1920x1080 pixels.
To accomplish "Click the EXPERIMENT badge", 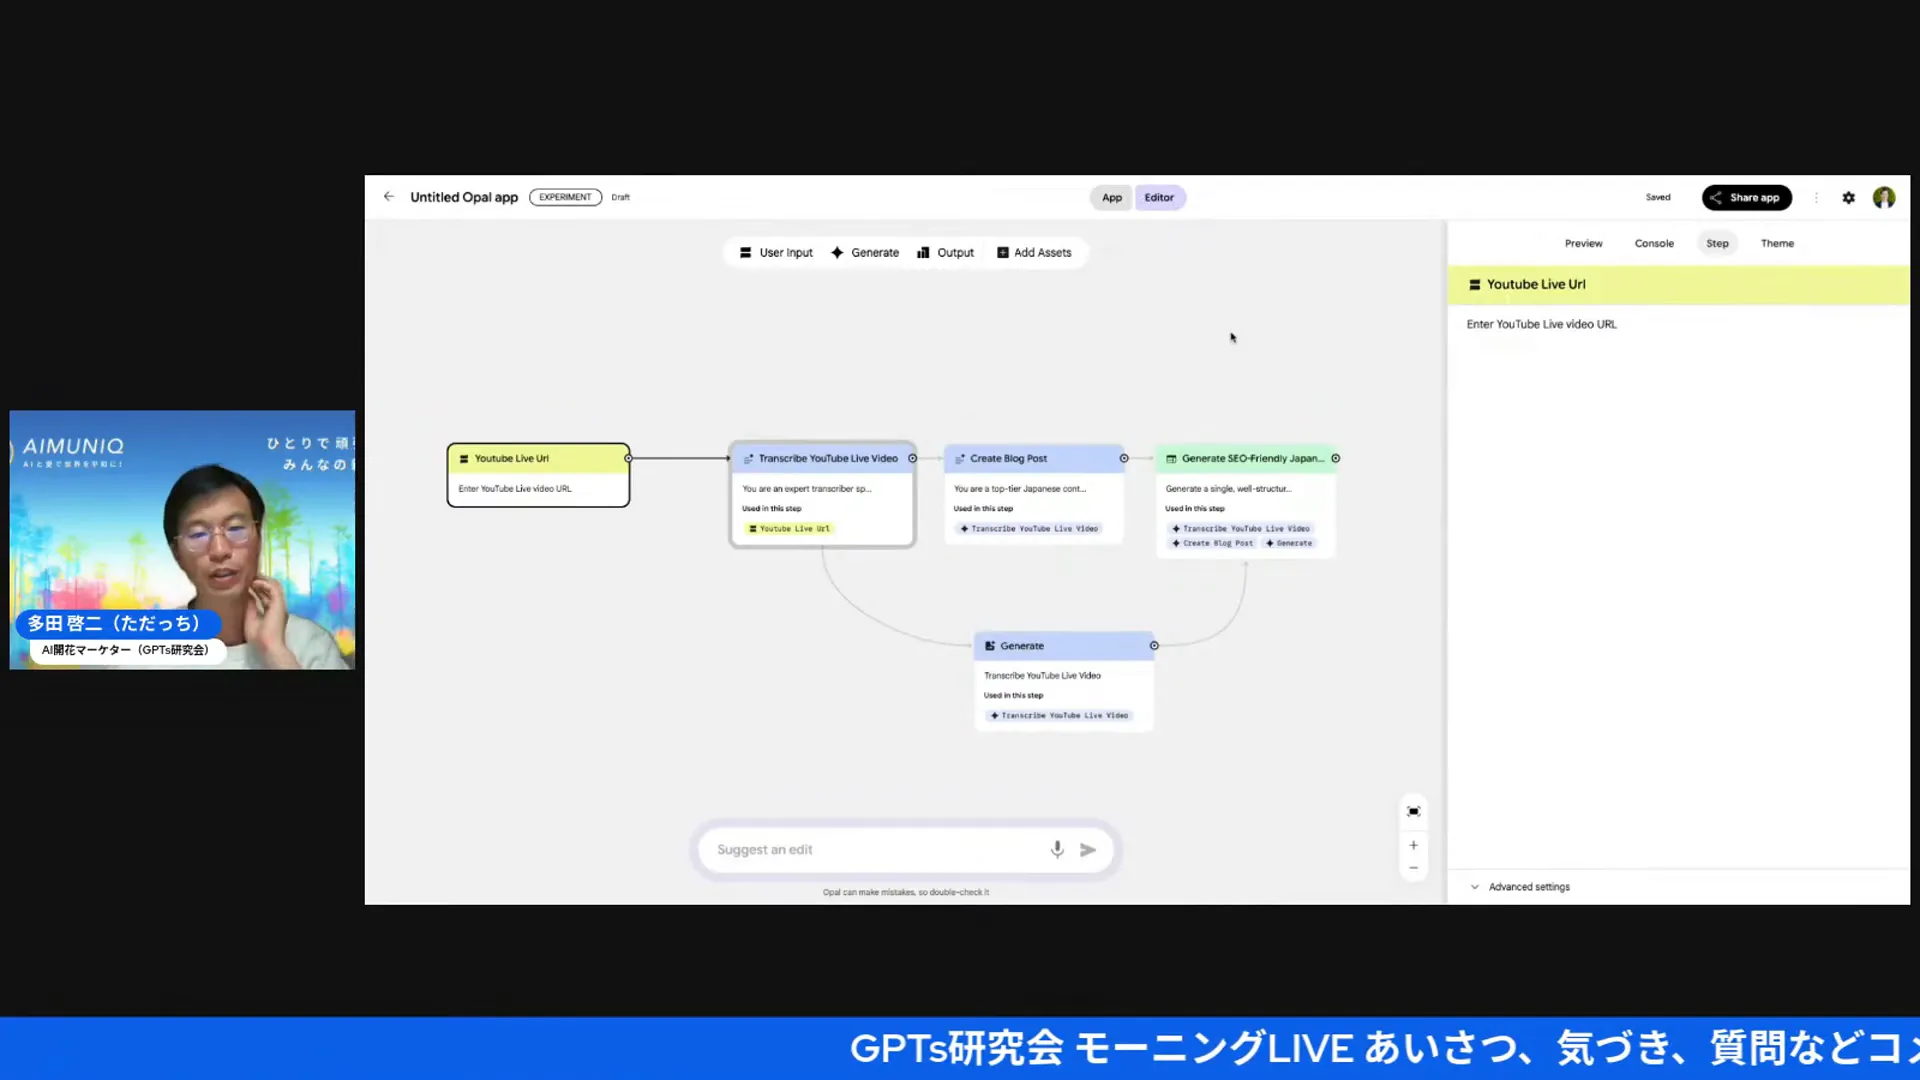I will [565, 198].
